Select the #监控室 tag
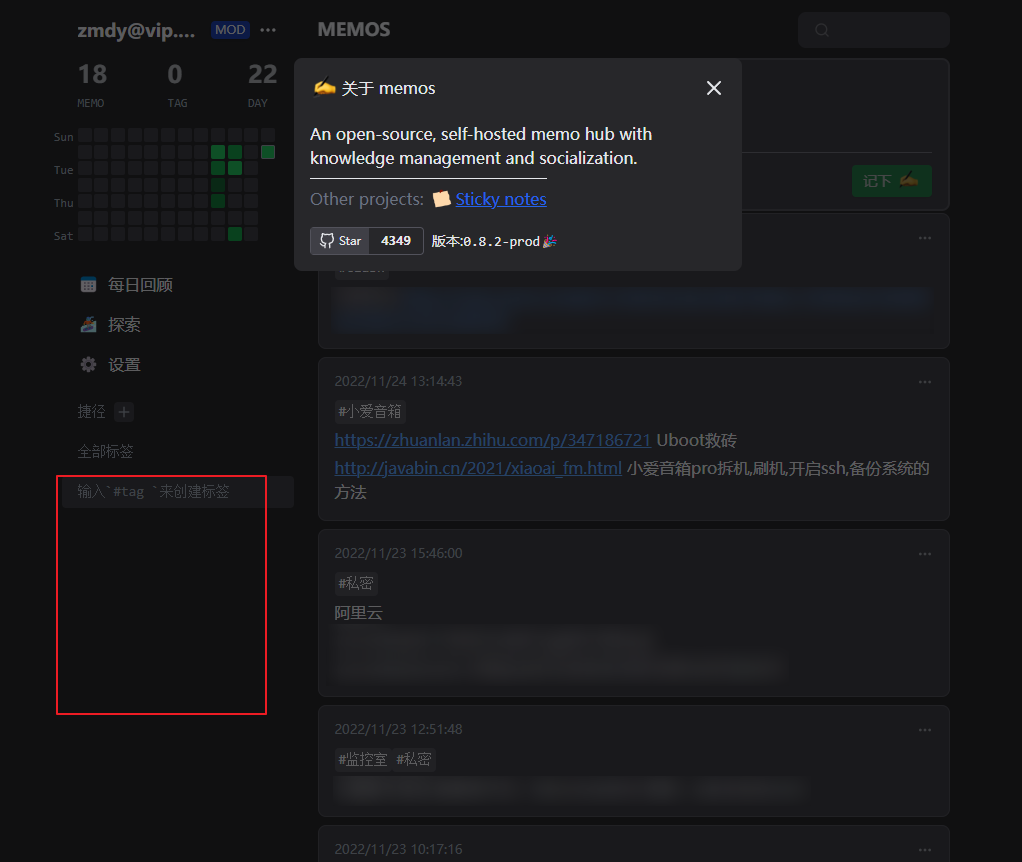 click(362, 759)
